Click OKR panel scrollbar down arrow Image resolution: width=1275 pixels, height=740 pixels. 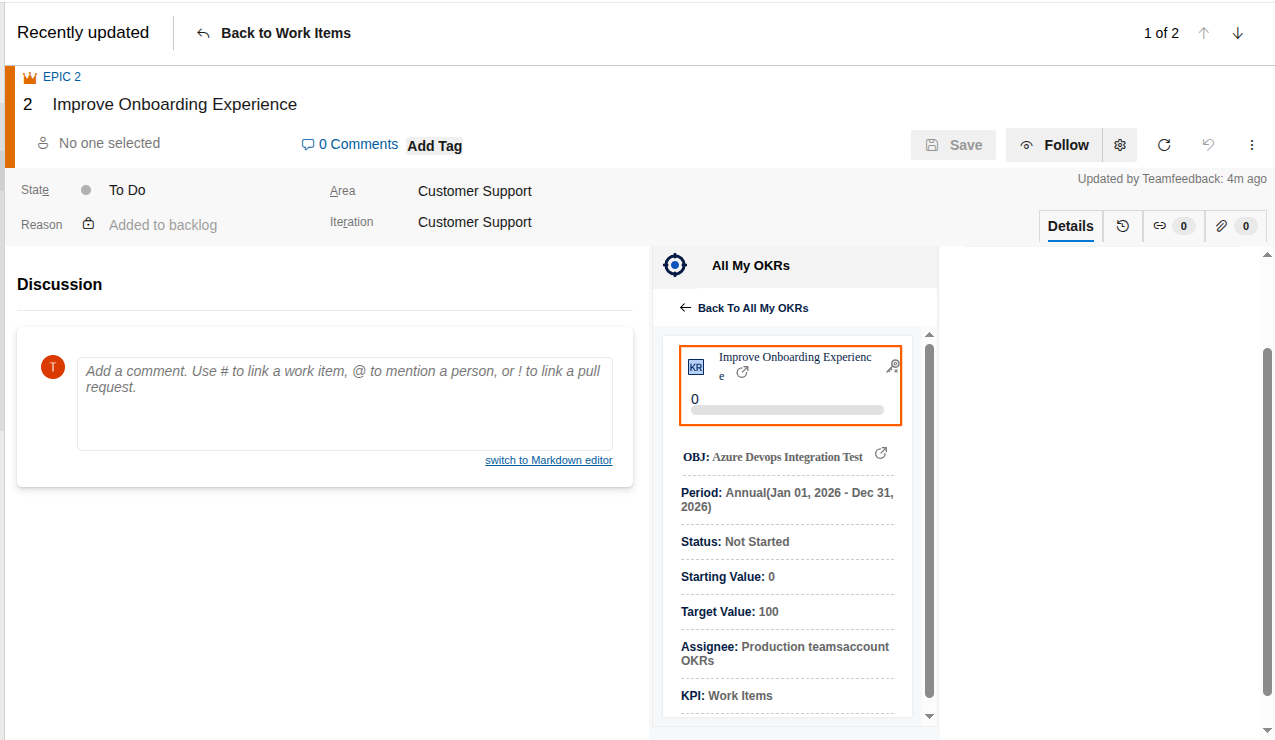[929, 716]
